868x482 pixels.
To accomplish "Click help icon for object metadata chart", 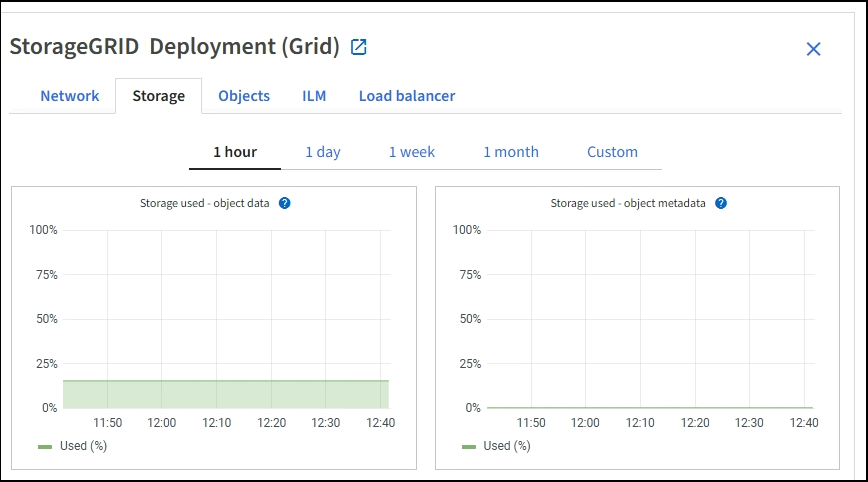I will pyautogui.click(x=721, y=203).
